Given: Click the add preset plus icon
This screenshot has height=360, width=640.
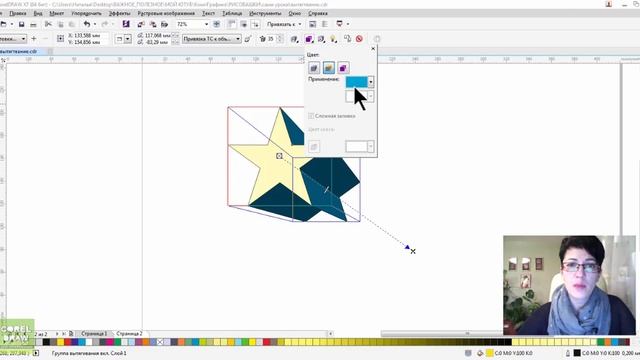Looking at the screenshot, I should (34, 39).
